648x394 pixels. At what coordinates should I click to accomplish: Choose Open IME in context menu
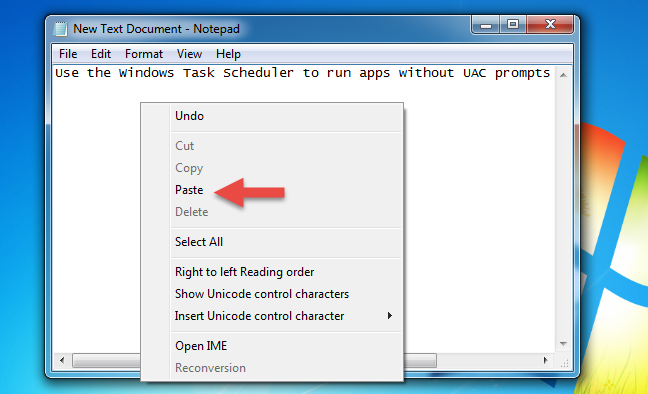(x=272, y=346)
